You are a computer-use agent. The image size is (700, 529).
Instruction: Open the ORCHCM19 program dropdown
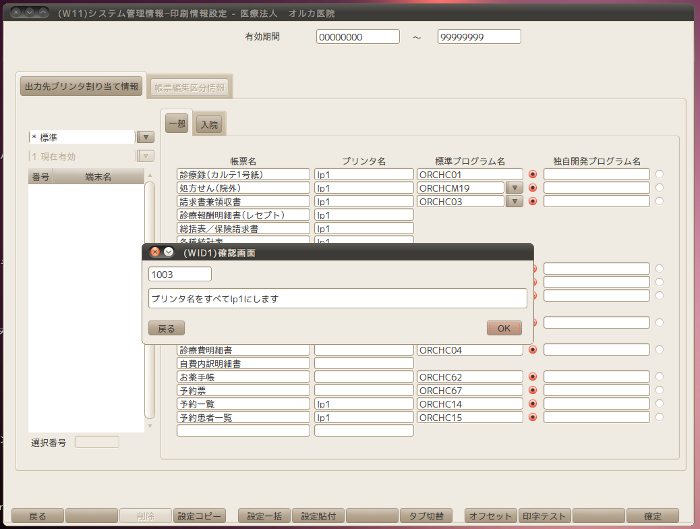click(x=513, y=188)
